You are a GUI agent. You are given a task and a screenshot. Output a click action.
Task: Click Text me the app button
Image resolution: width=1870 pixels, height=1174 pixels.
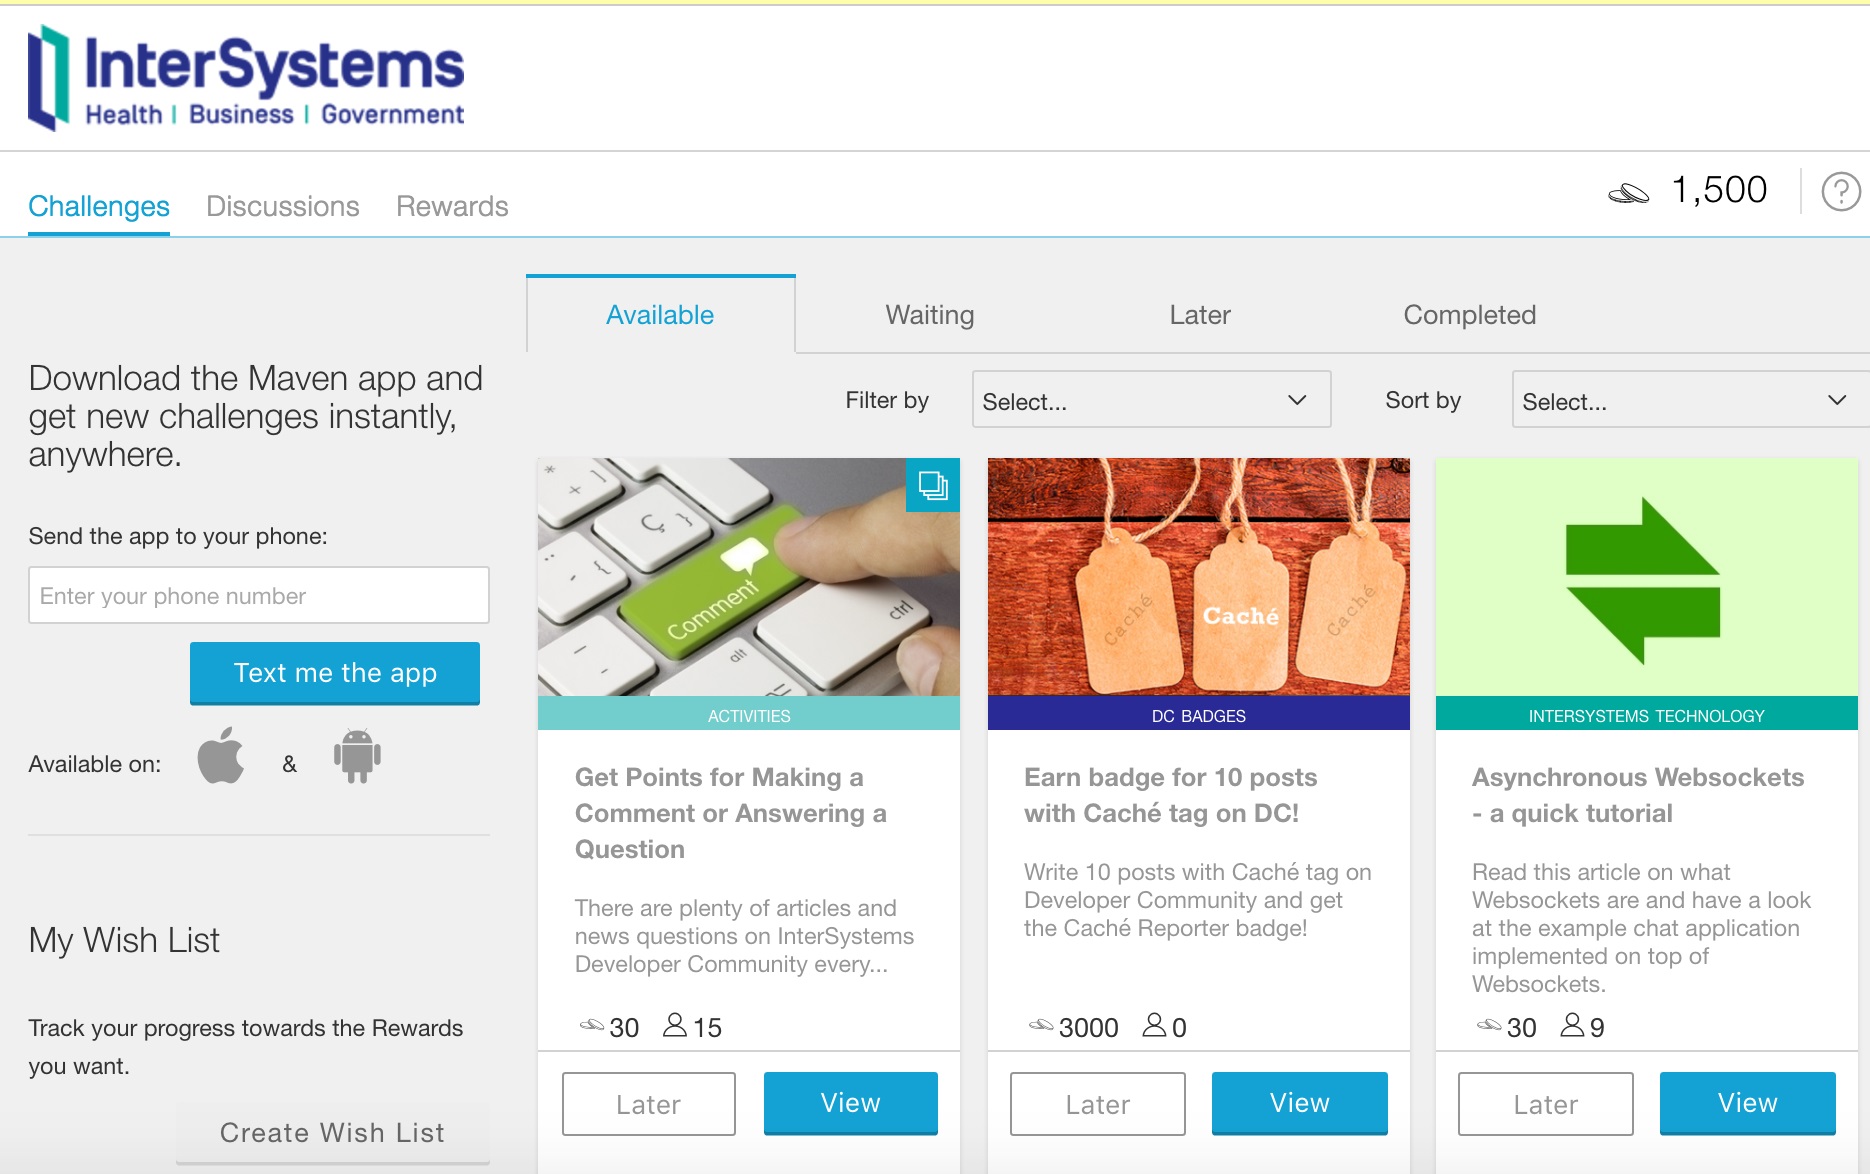tap(335, 673)
